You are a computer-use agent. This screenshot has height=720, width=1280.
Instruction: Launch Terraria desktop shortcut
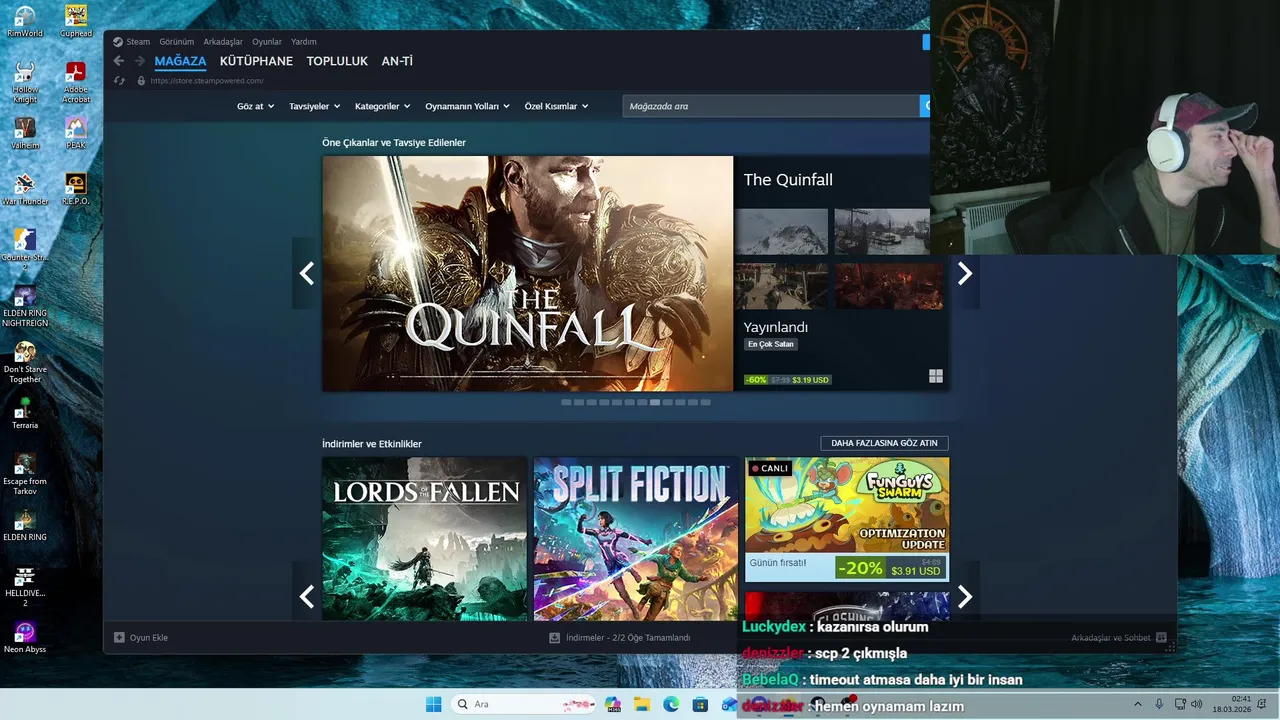[x=25, y=413]
